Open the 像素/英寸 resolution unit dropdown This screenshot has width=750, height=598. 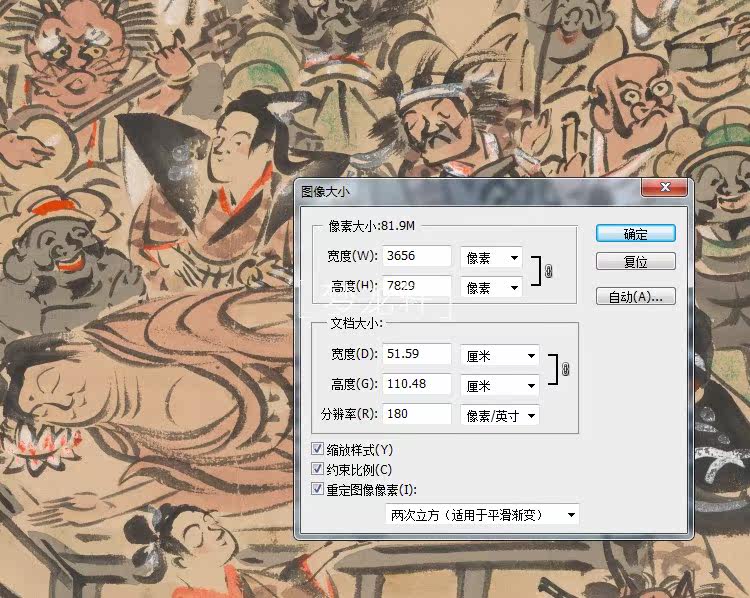pyautogui.click(x=500, y=416)
